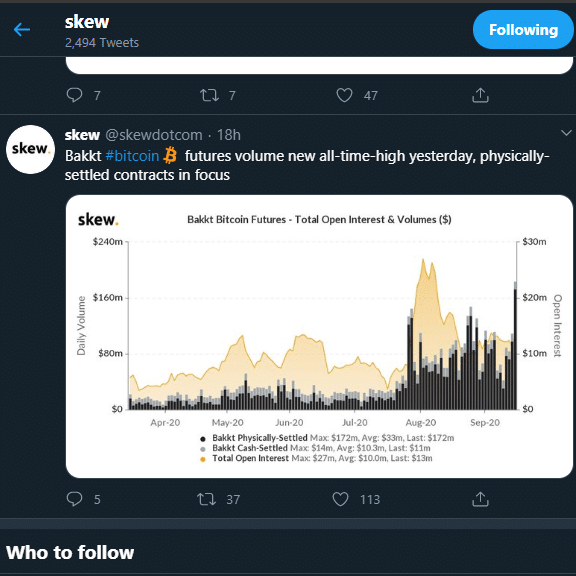Share the upper tweet via share icon
The width and height of the screenshot is (576, 576).
tap(480, 95)
